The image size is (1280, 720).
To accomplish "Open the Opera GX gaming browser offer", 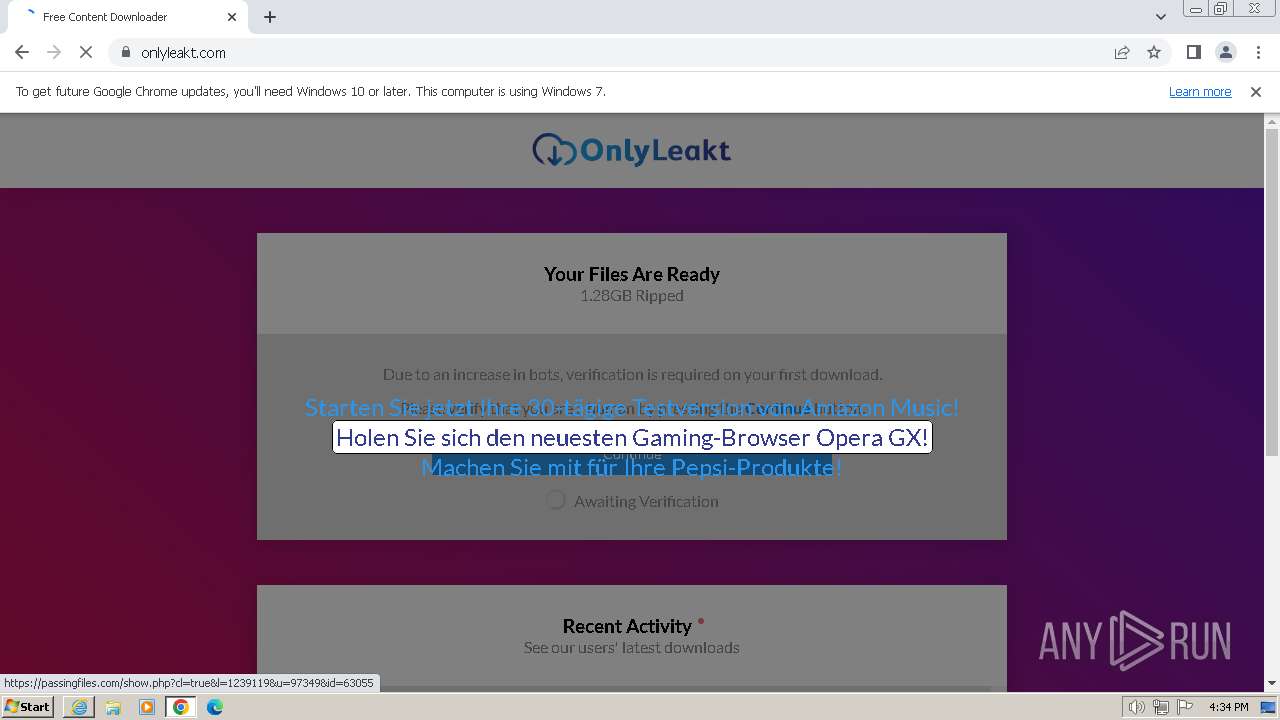I will [632, 437].
